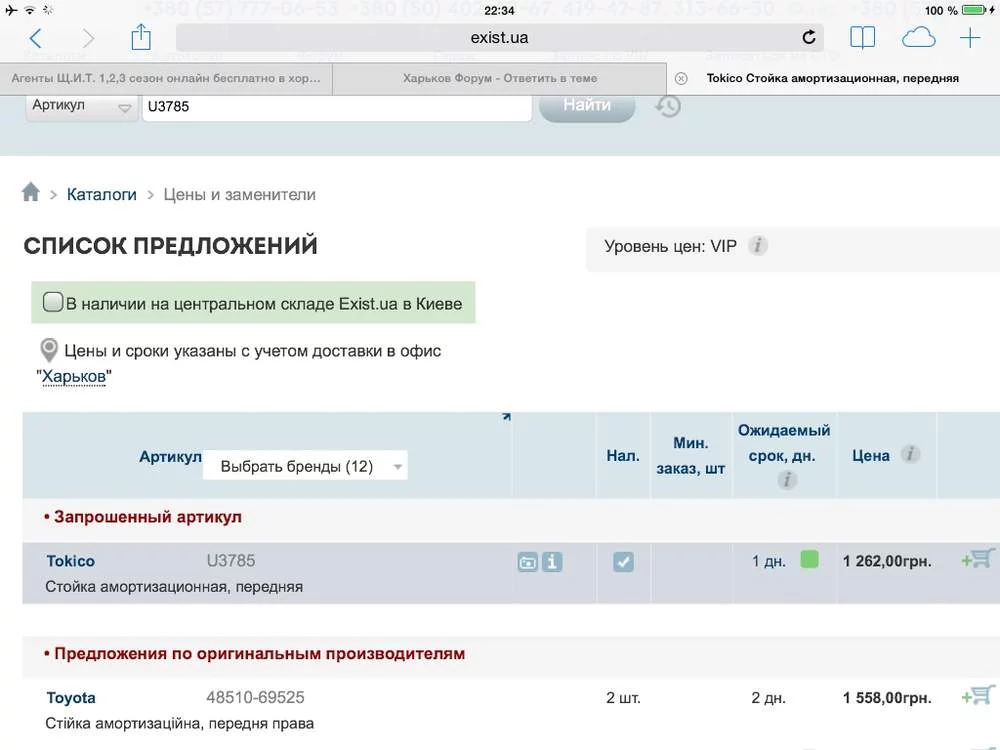1000x750 pixels.
Task: Tap exist.ua address bar
Action: (x=499, y=38)
